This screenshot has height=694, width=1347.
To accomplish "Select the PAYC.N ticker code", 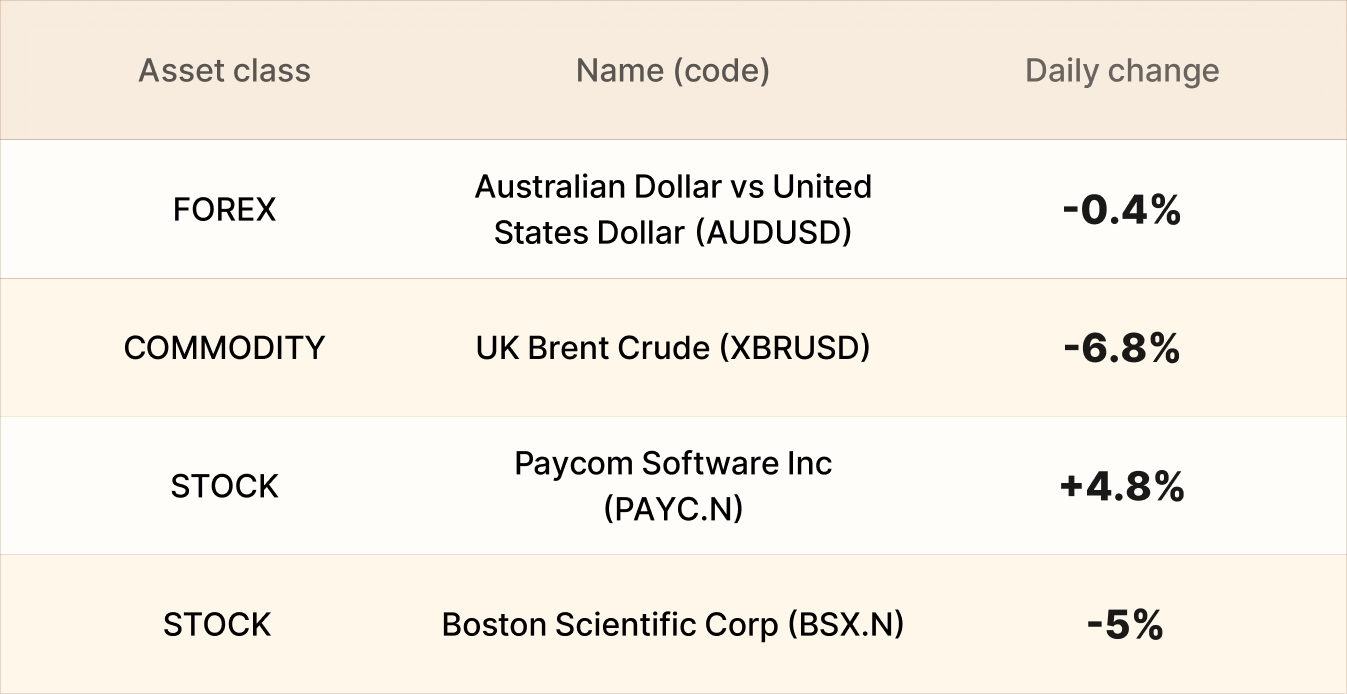I will [673, 509].
